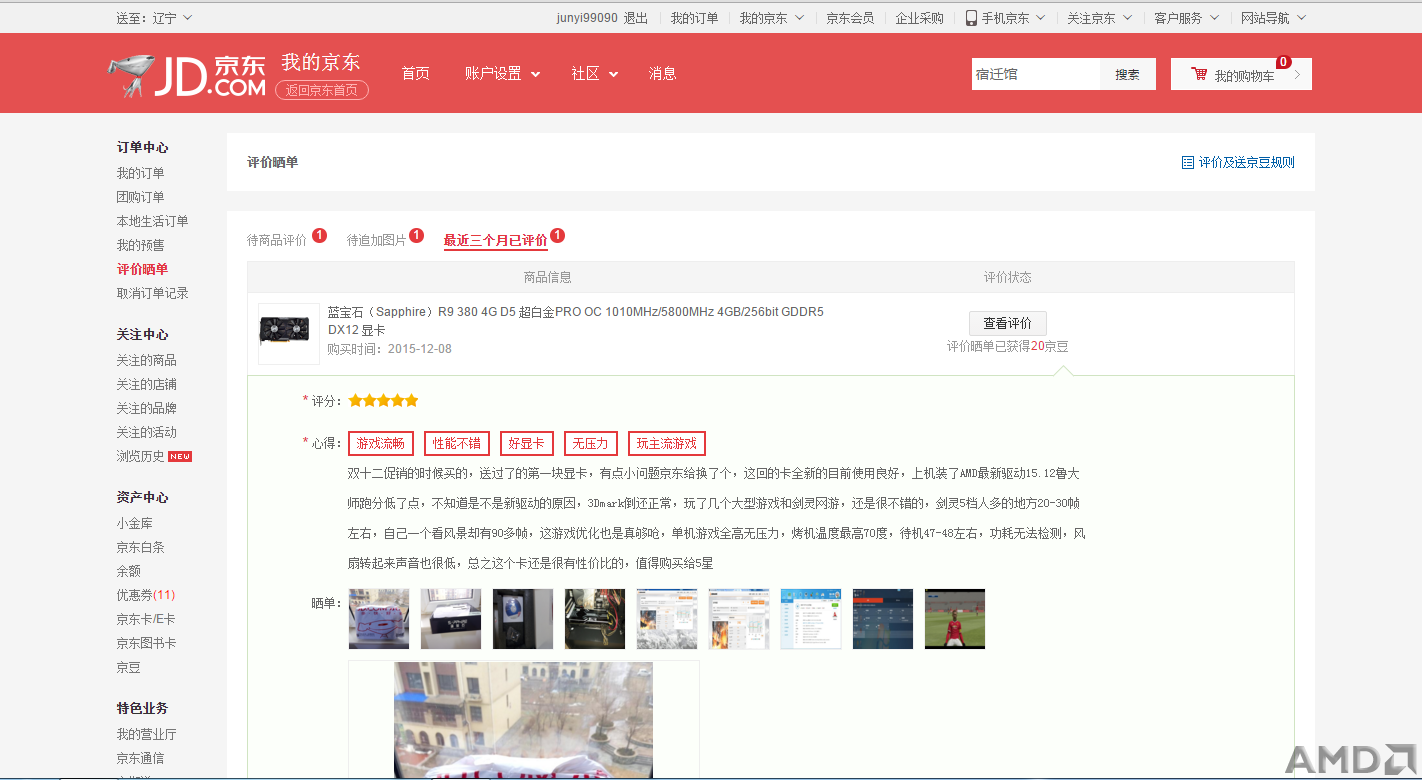
Task: Open the sixth review screenshot thumbnail
Action: coord(739,619)
